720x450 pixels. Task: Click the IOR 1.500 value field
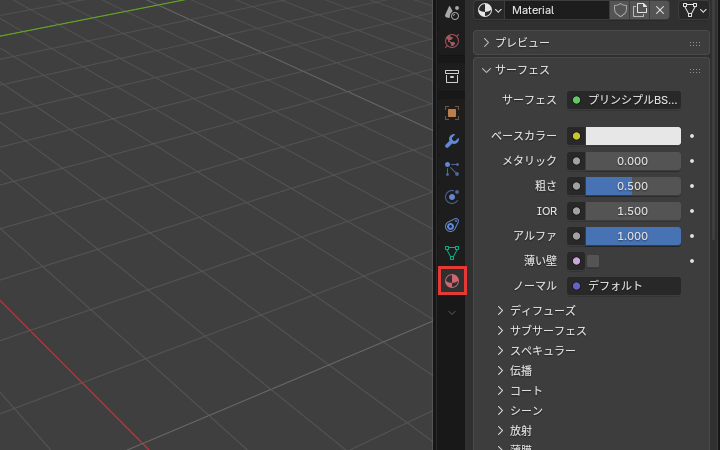633,211
